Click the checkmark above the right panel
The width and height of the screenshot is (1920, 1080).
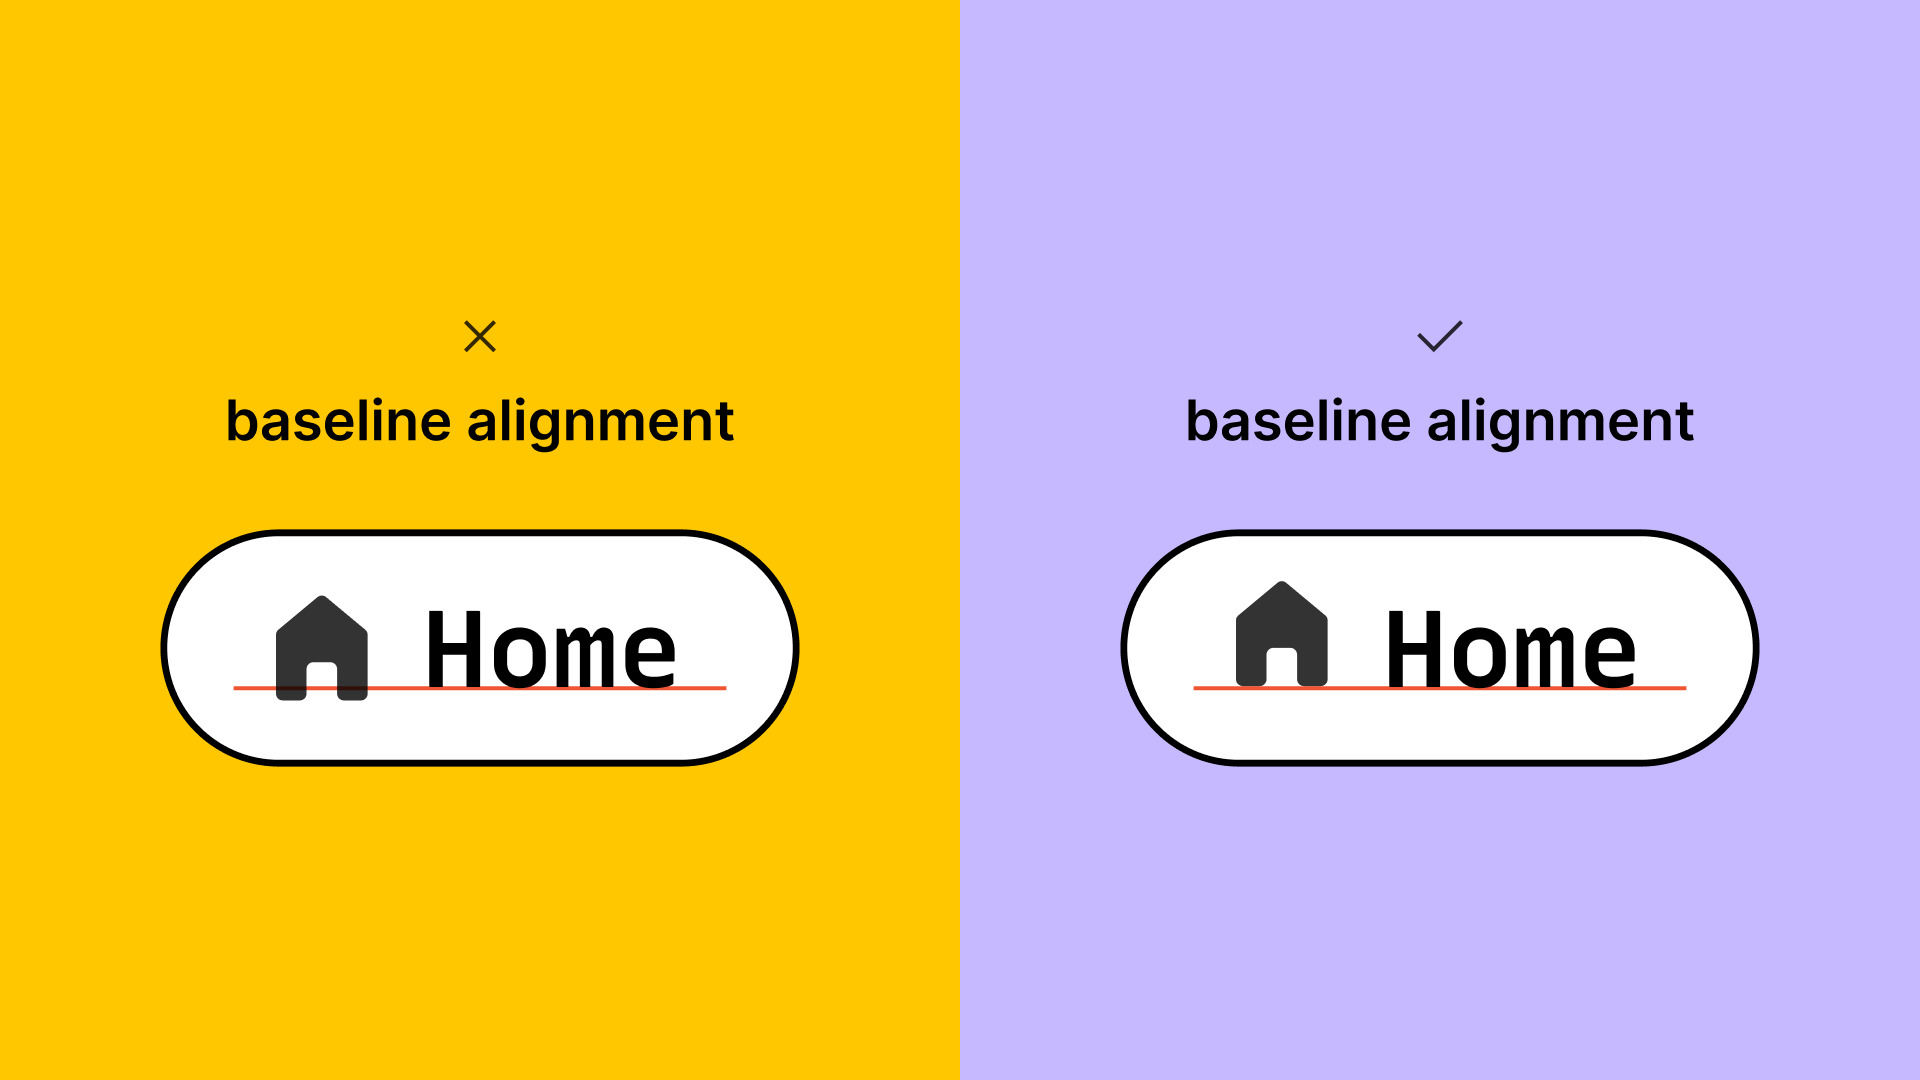click(1439, 336)
